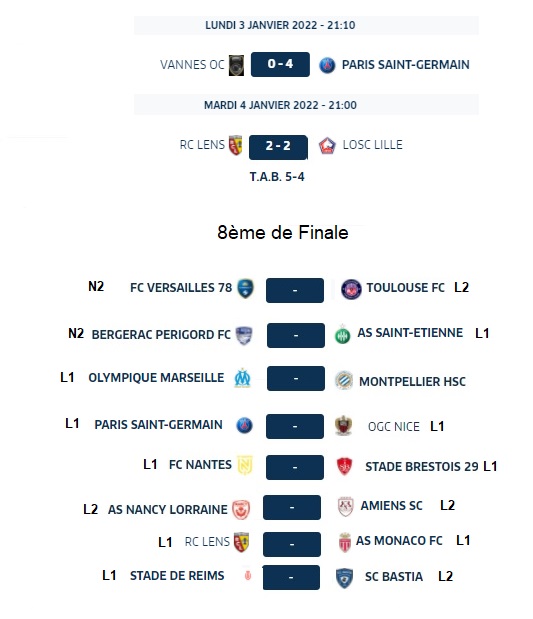533x619 pixels.
Task: Select the AS Nancy Lorraine team name
Action: click(x=168, y=510)
